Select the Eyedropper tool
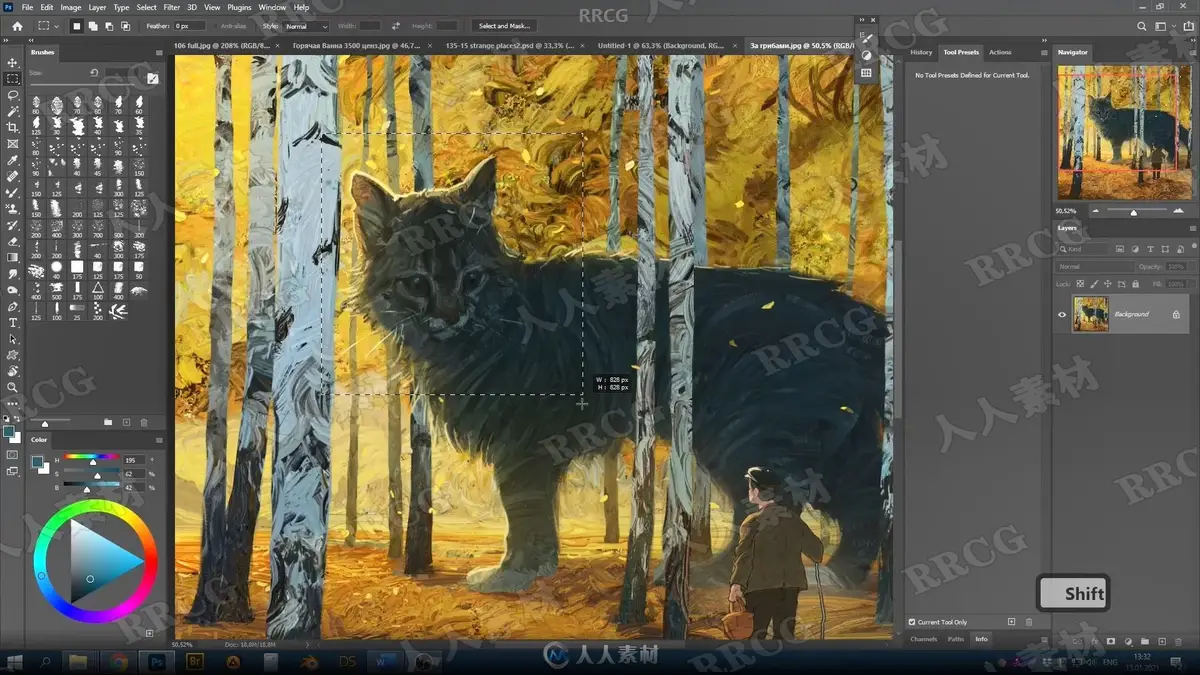 [x=13, y=160]
